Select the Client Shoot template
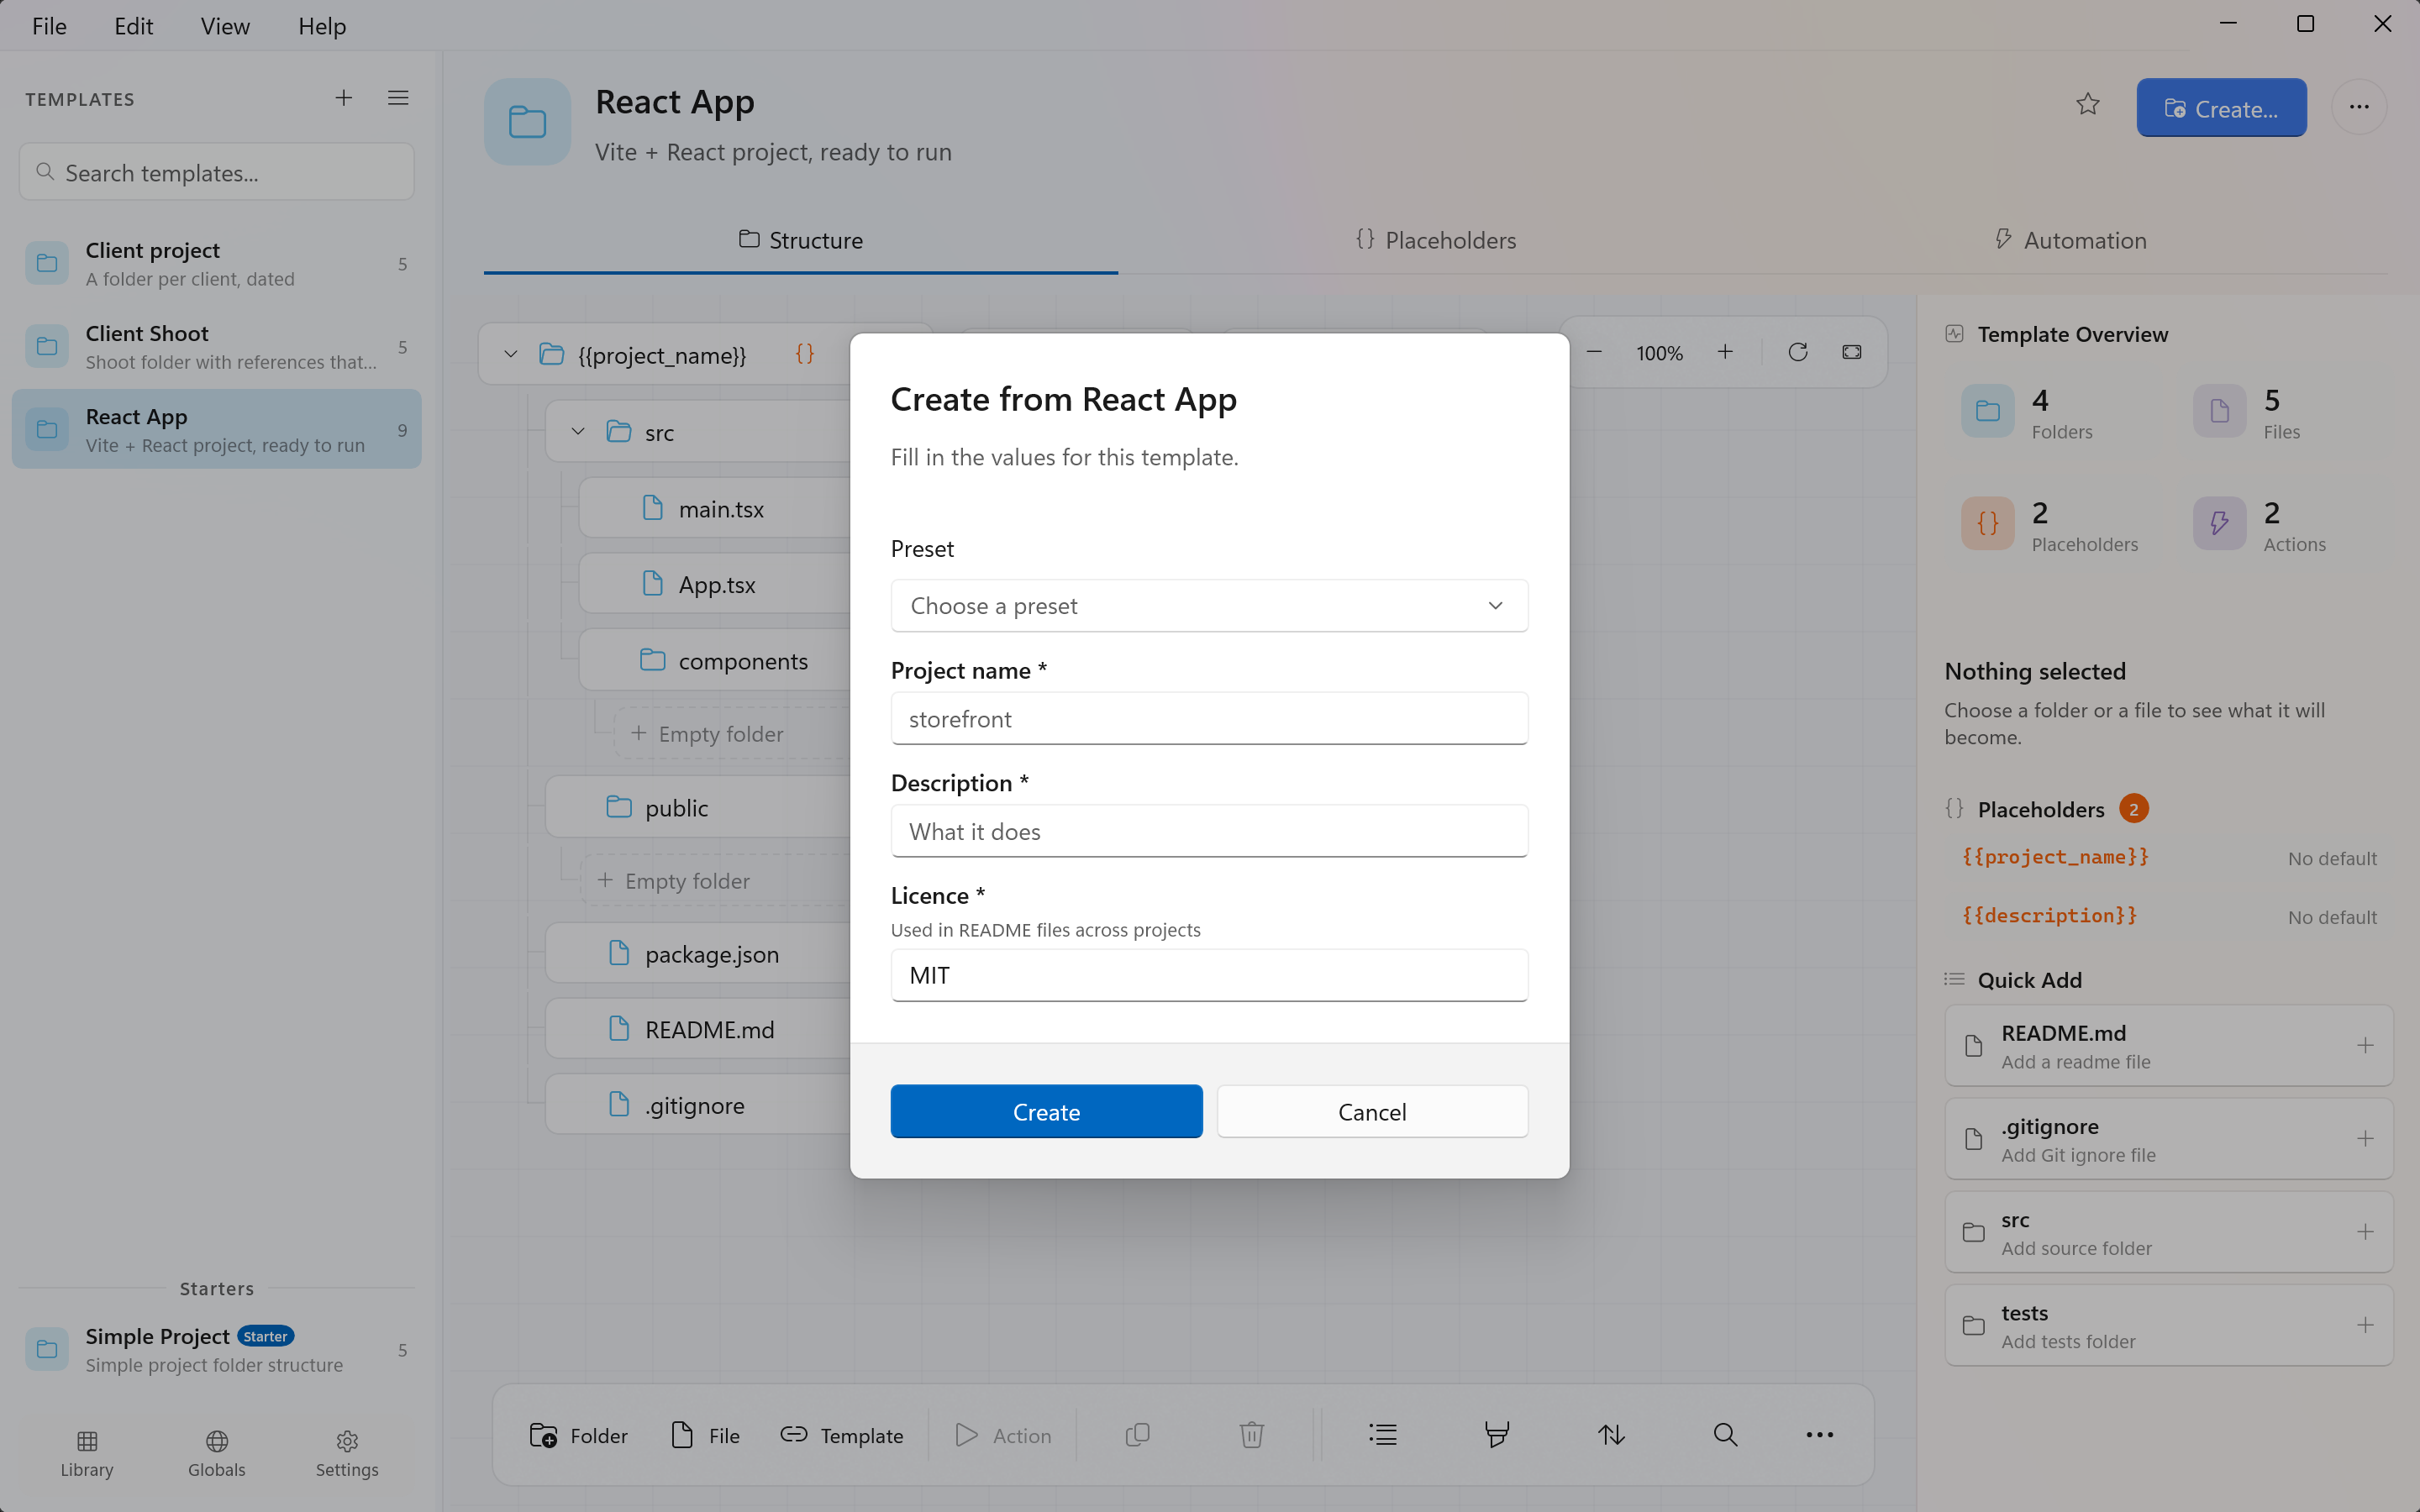 pos(217,347)
